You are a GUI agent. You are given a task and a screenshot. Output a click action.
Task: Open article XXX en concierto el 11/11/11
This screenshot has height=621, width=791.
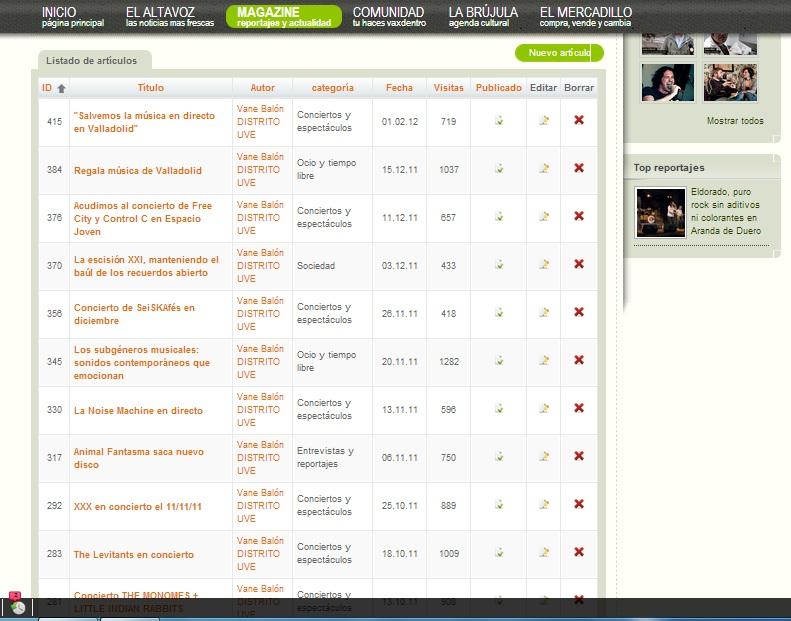click(138, 506)
